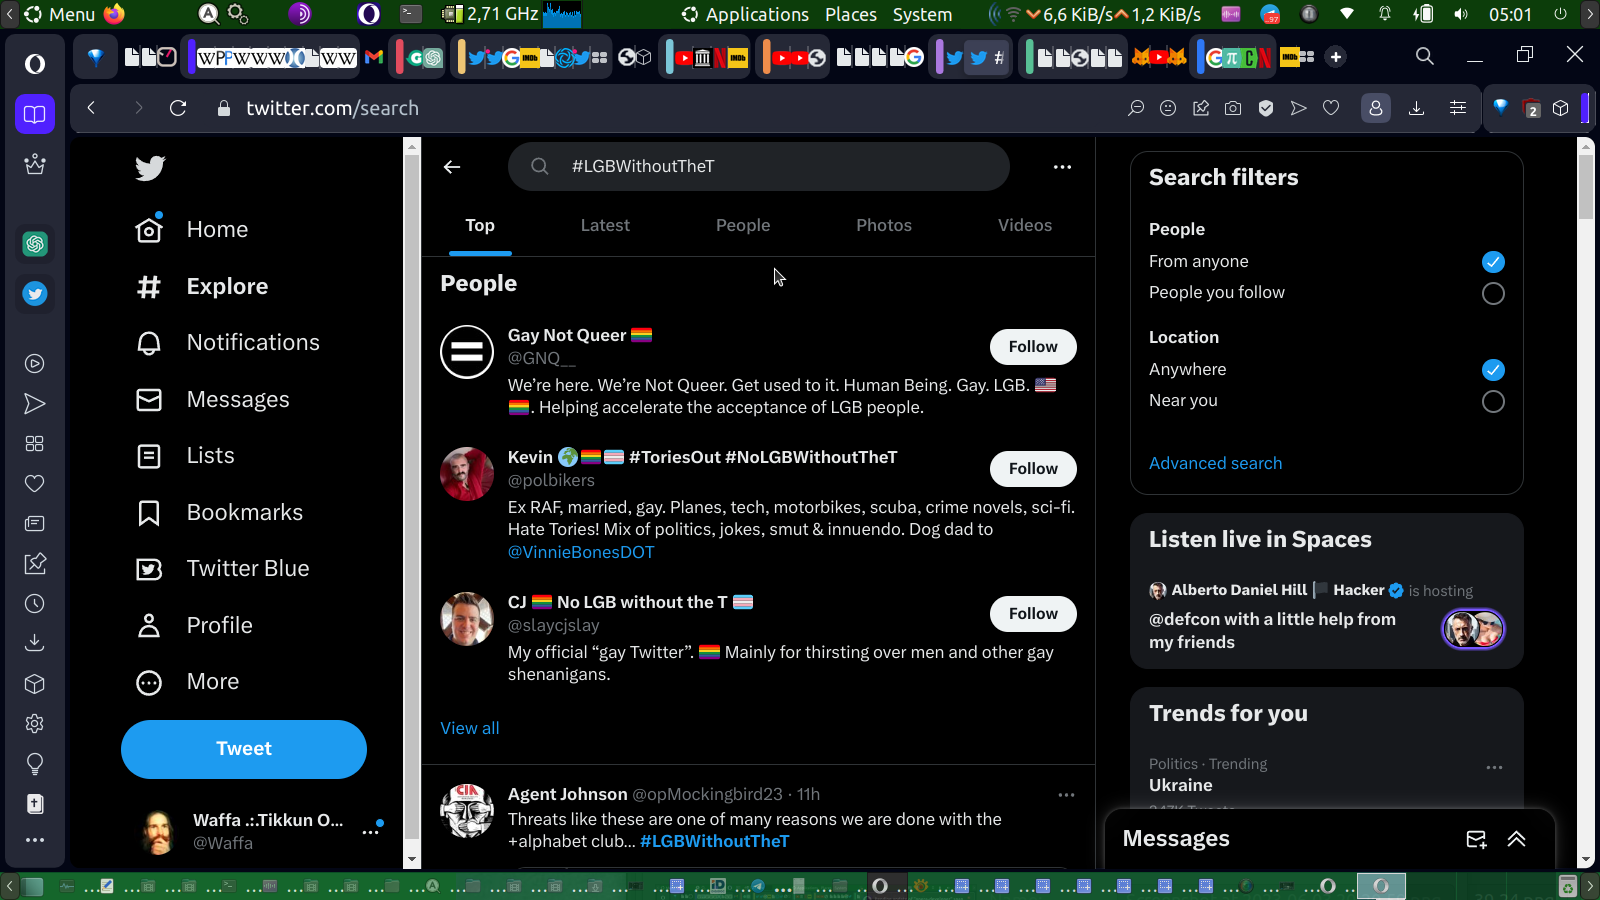Select the Top results tab
The height and width of the screenshot is (900, 1600).
click(480, 226)
